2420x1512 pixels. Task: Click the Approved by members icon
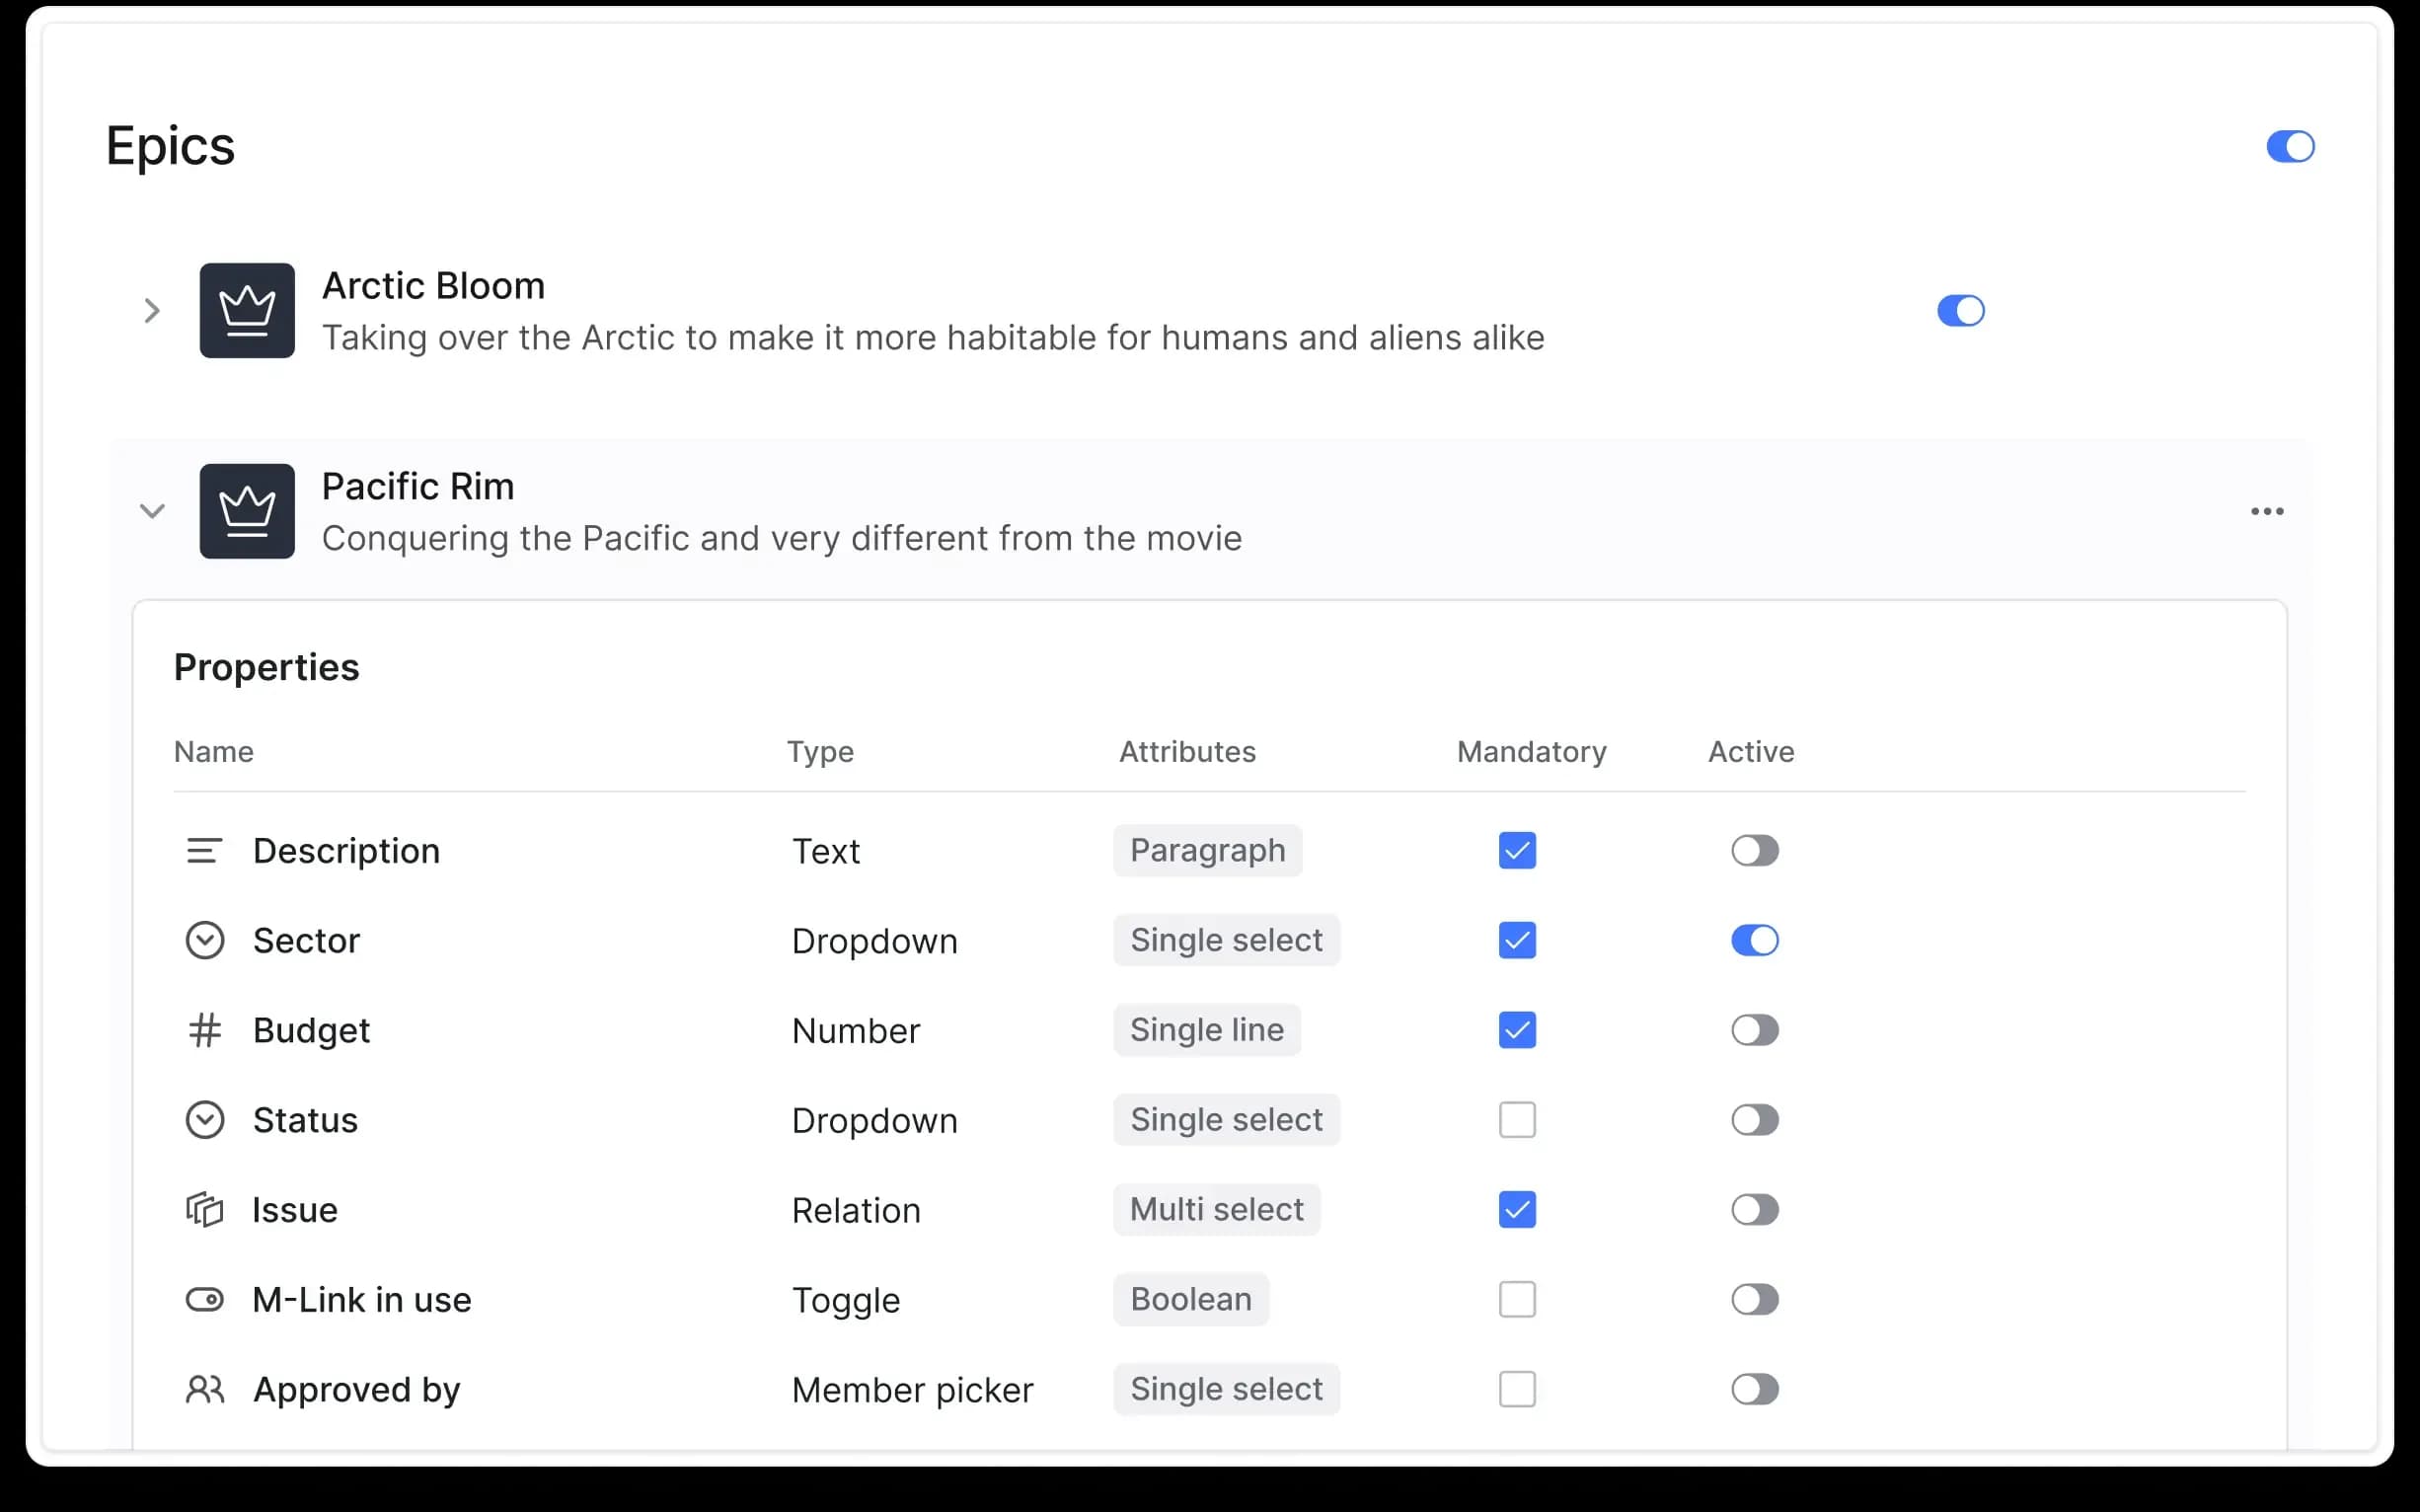[204, 1389]
